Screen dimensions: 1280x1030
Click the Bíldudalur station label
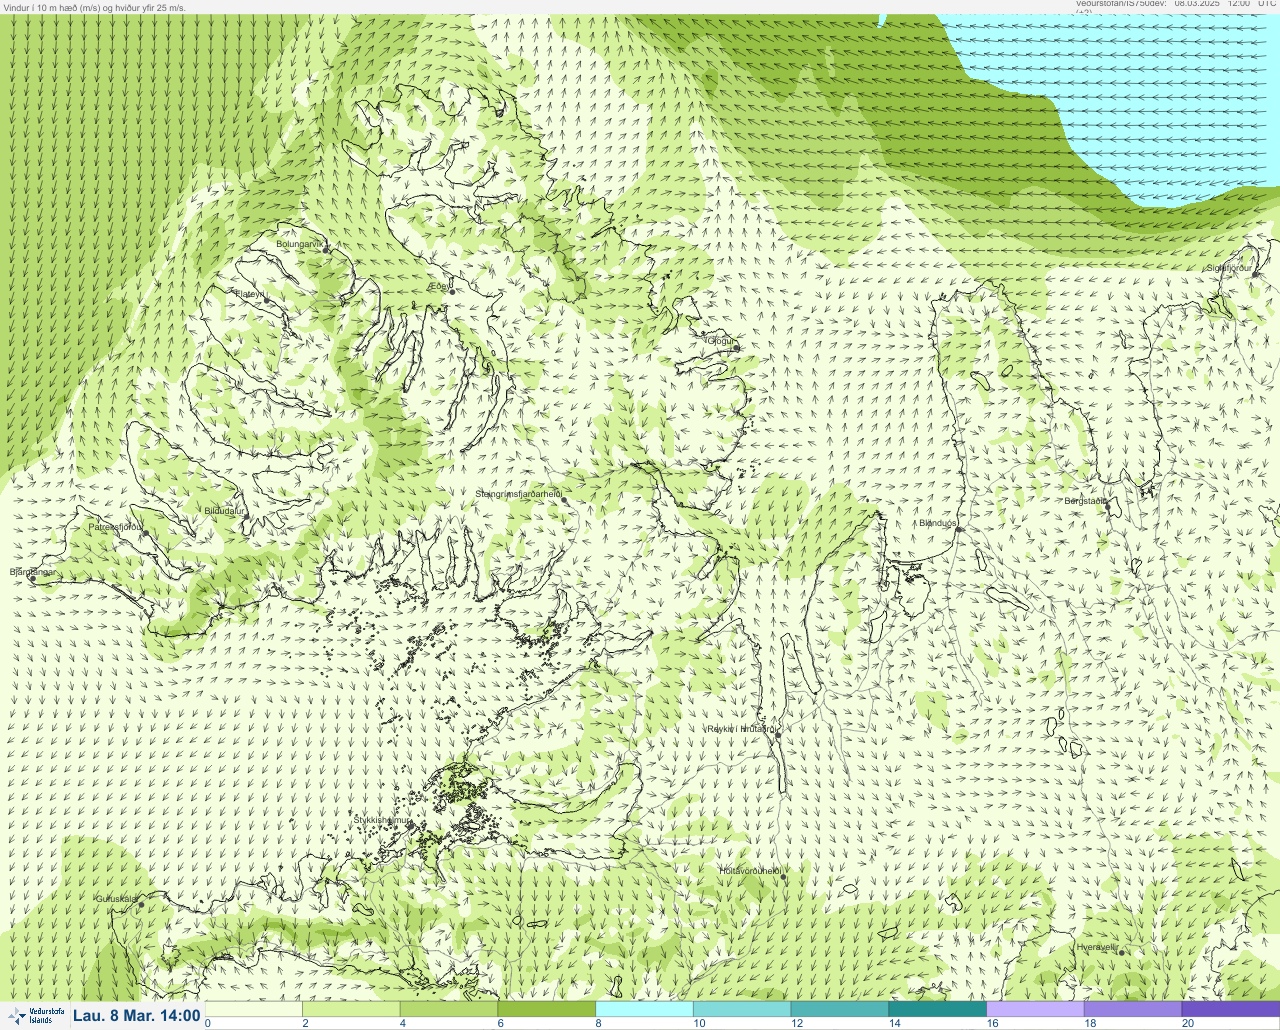click(223, 510)
